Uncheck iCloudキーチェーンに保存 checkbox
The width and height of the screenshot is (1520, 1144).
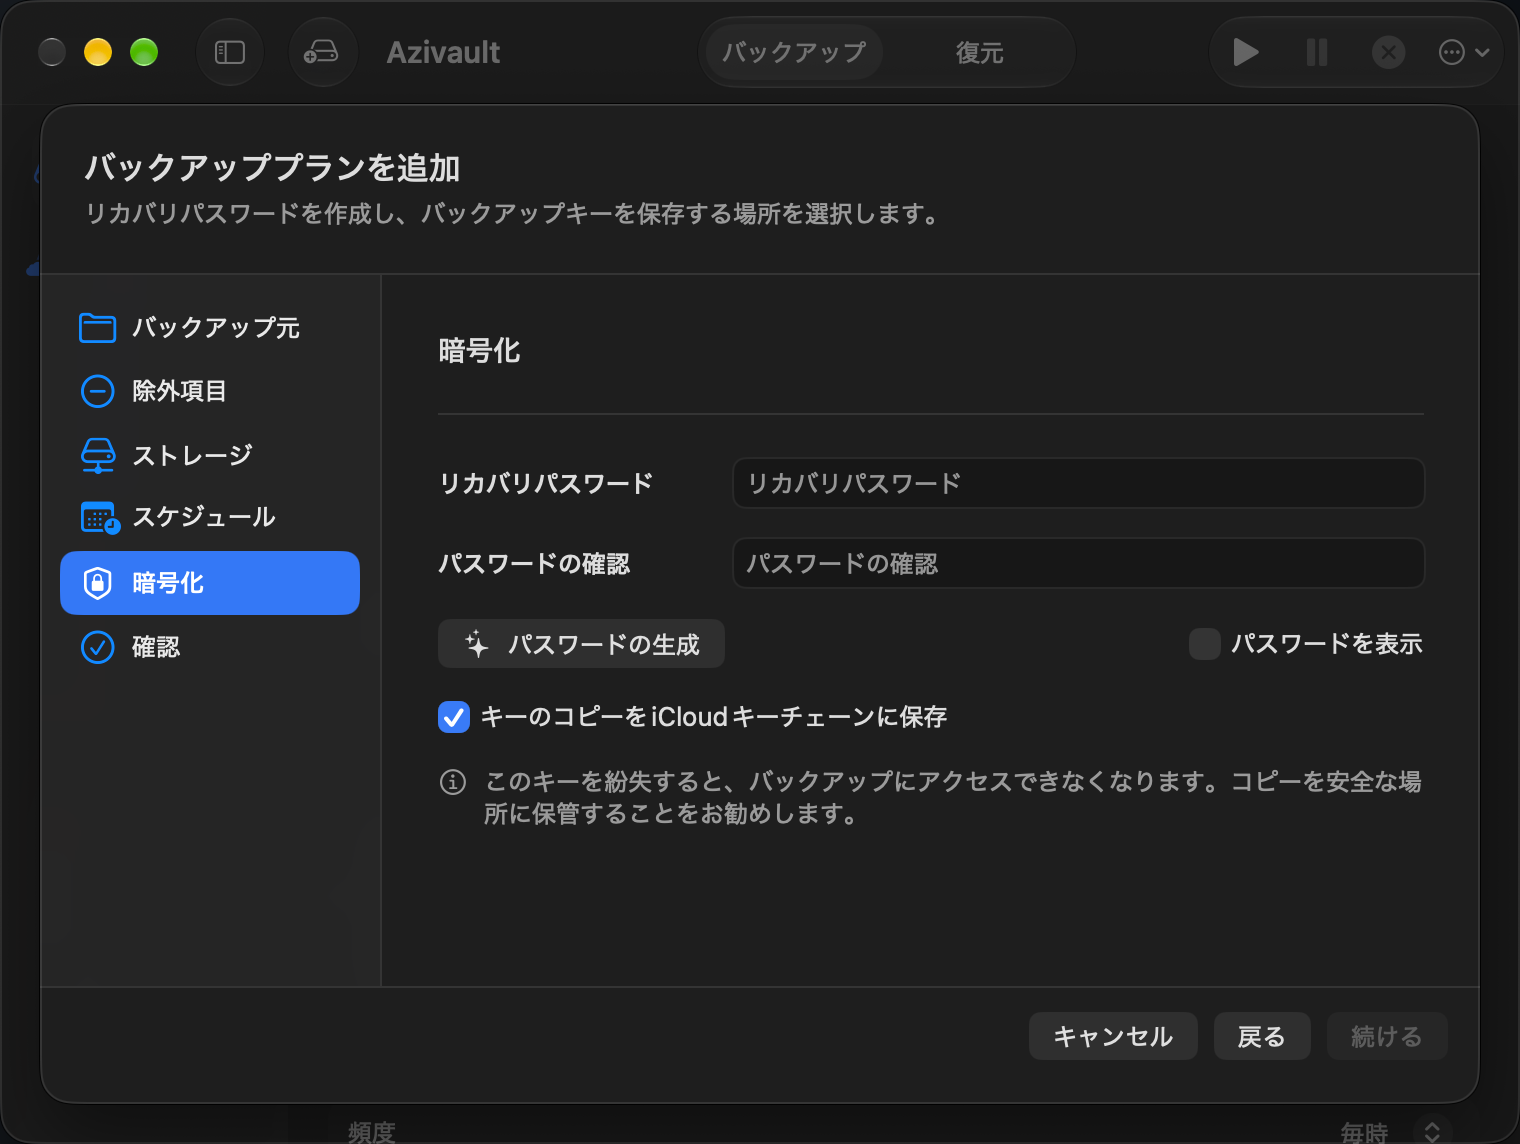pyautogui.click(x=454, y=717)
